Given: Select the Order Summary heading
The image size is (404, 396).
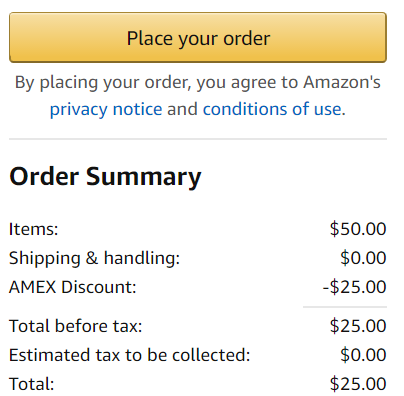Looking at the screenshot, I should 105,176.
